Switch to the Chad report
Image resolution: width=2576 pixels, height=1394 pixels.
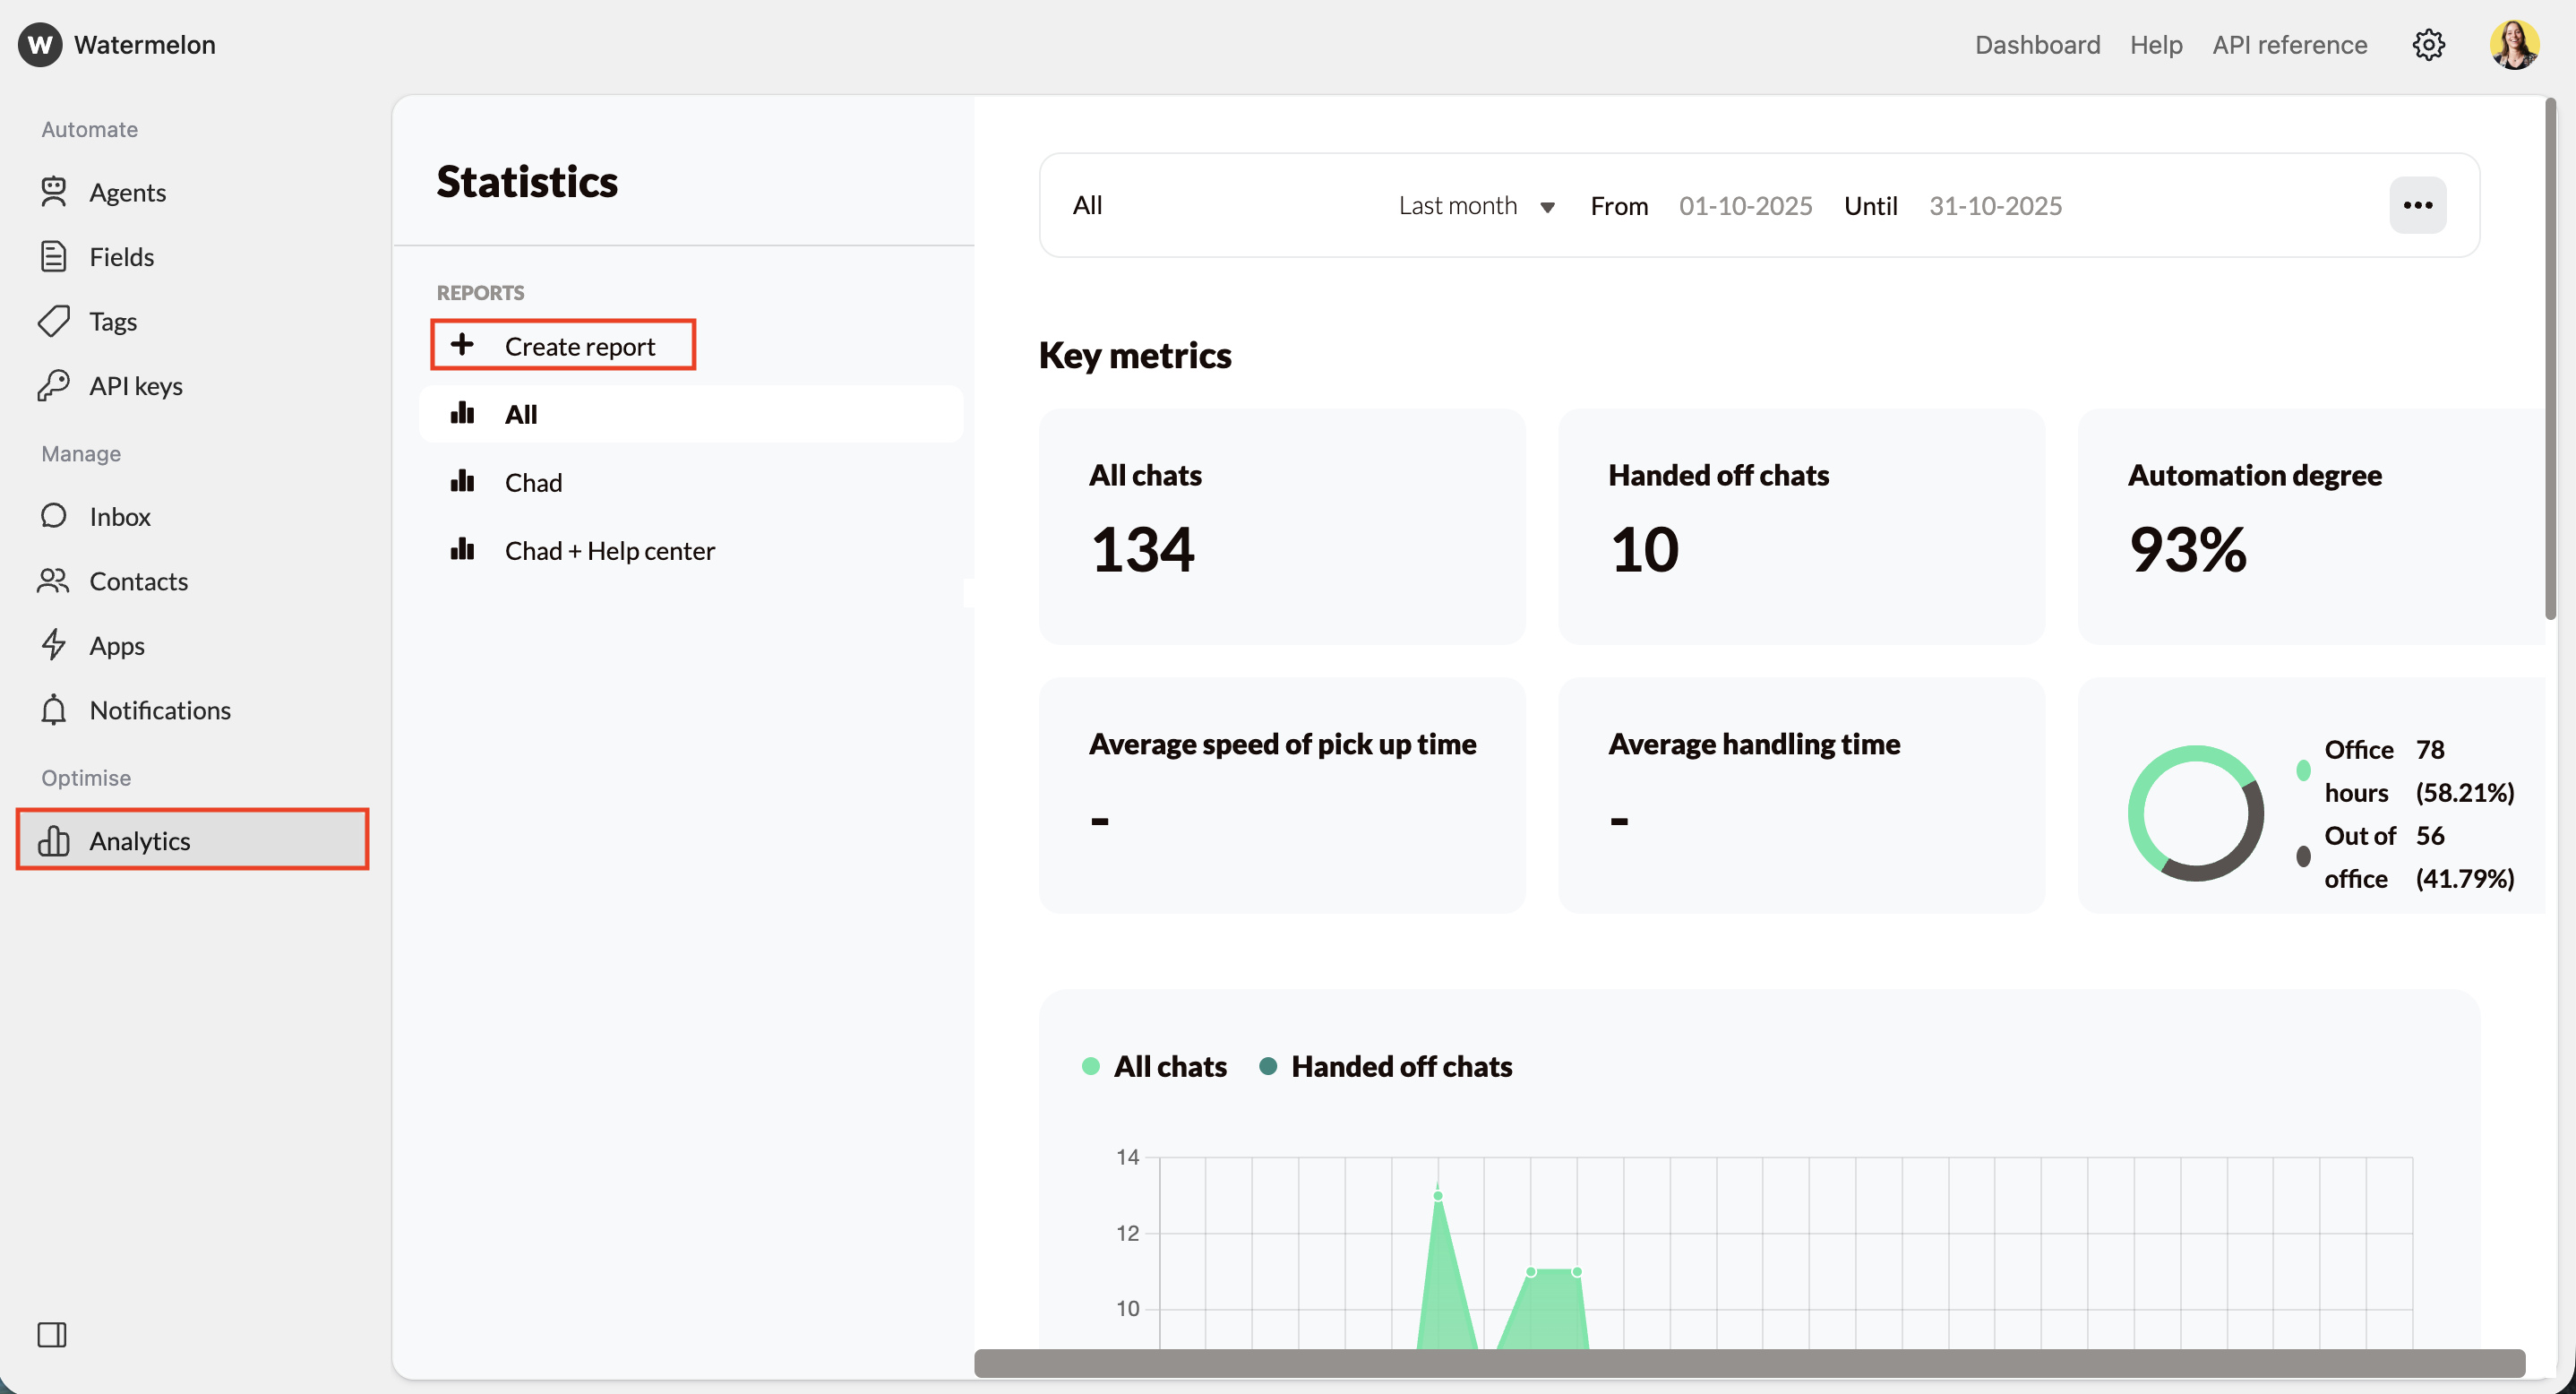pos(533,481)
